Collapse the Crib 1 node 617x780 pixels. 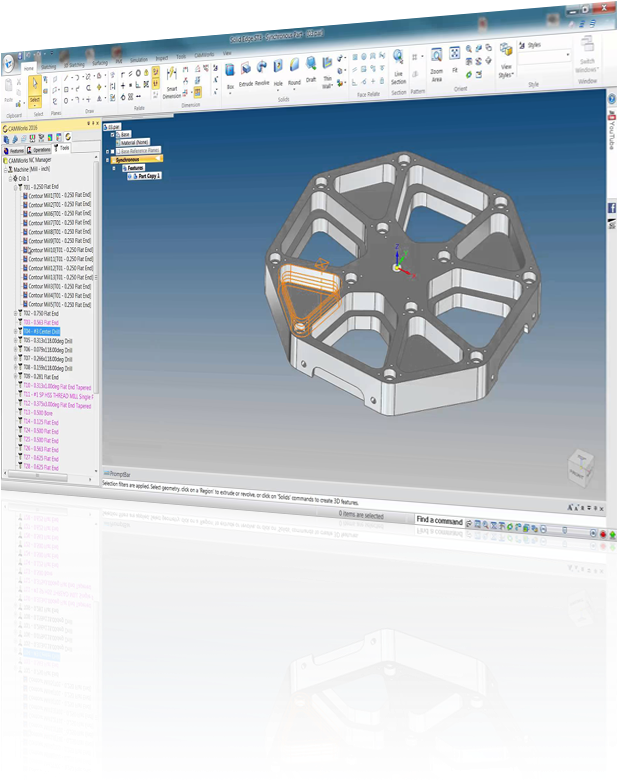10,179
